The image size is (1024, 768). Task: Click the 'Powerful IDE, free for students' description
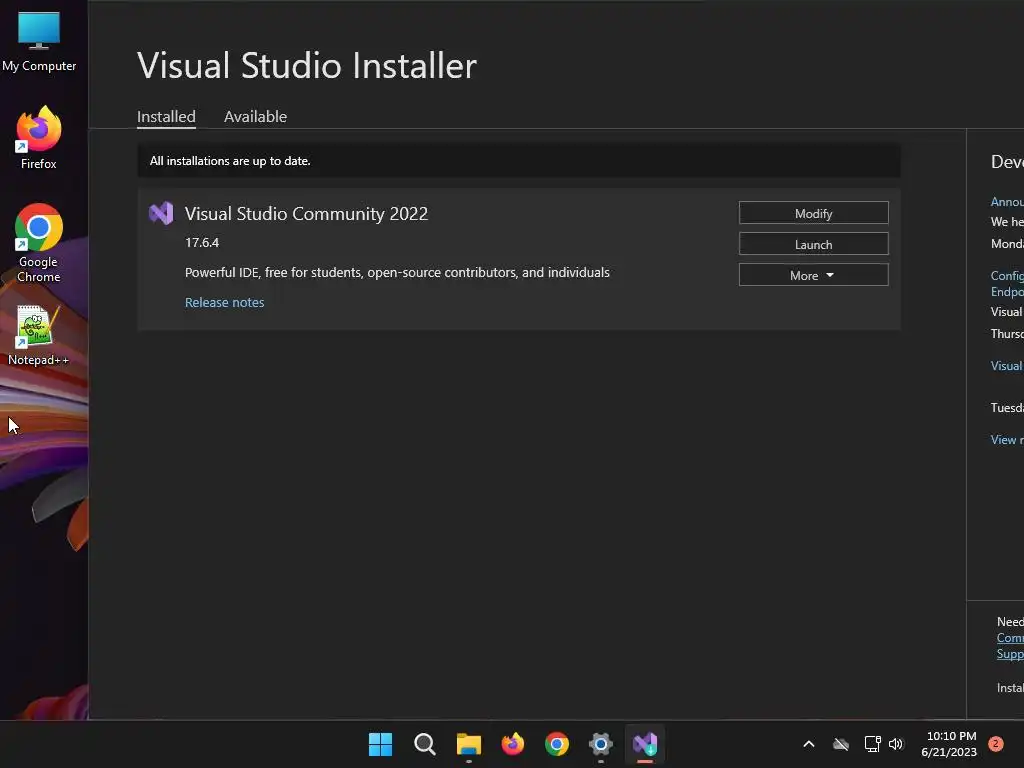click(x=397, y=272)
